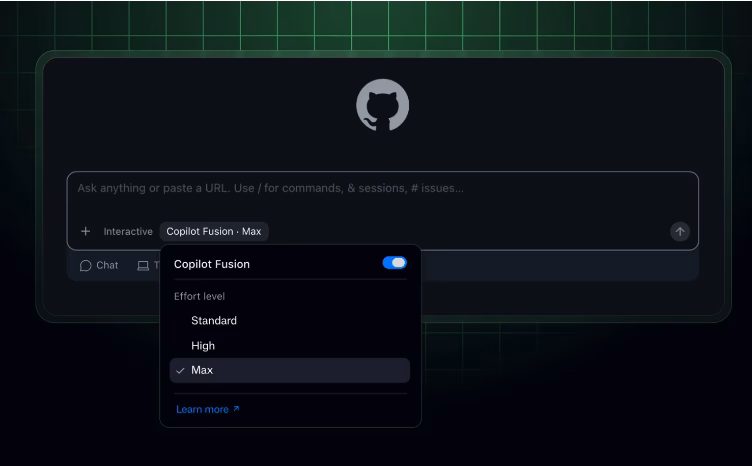Click the laptop icon beside Chat

point(143,266)
